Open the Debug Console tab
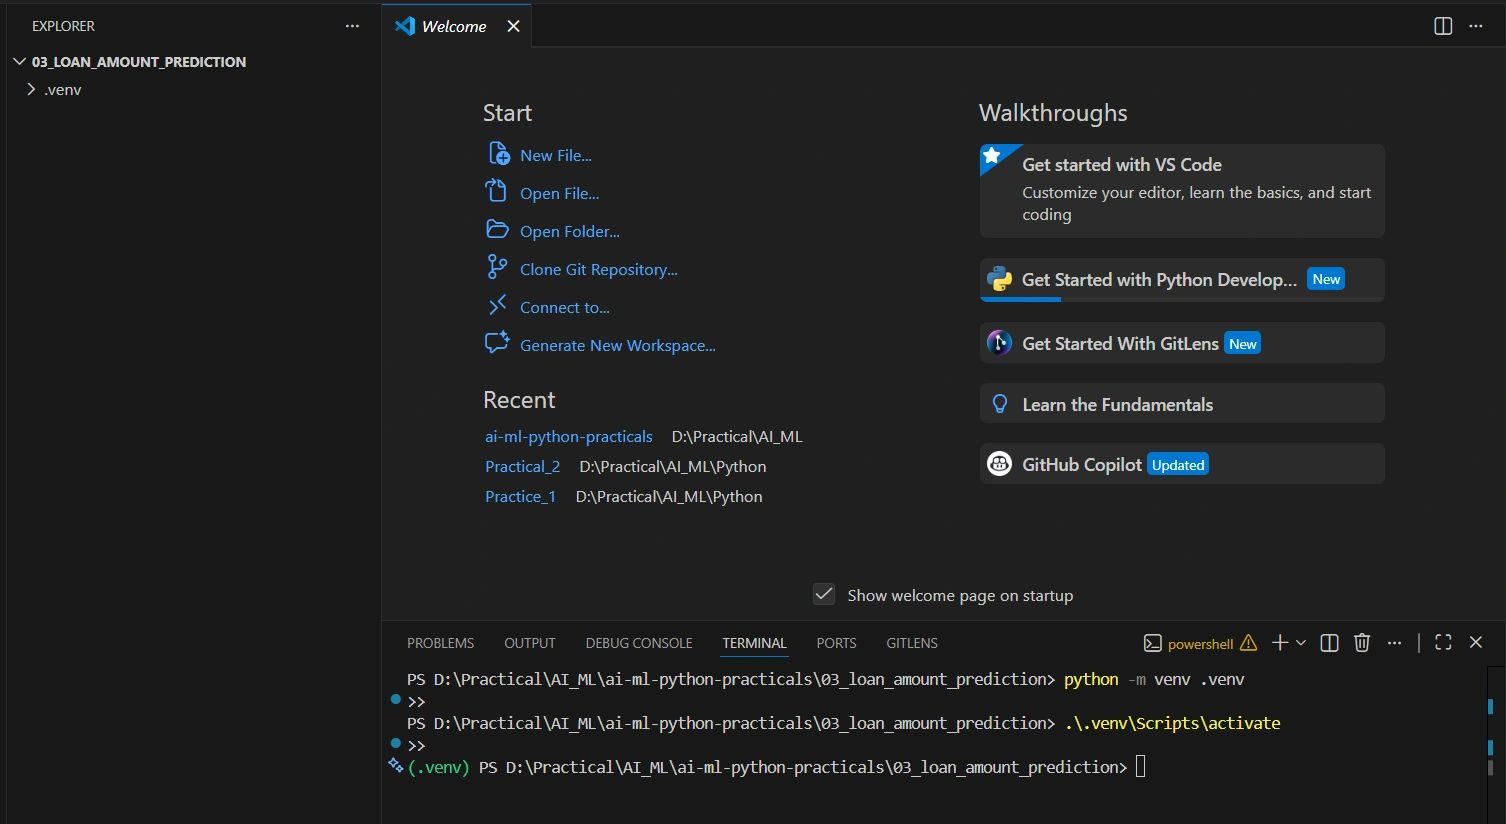Image resolution: width=1506 pixels, height=824 pixels. click(639, 643)
